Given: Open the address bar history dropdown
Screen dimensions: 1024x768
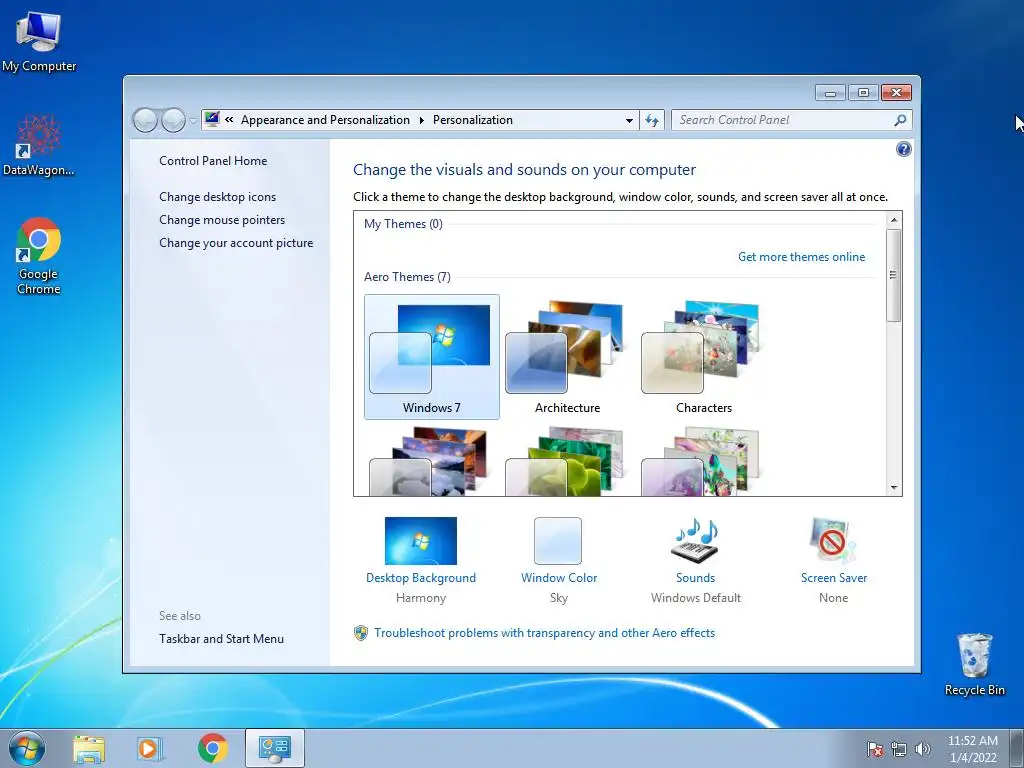Looking at the screenshot, I should [629, 120].
